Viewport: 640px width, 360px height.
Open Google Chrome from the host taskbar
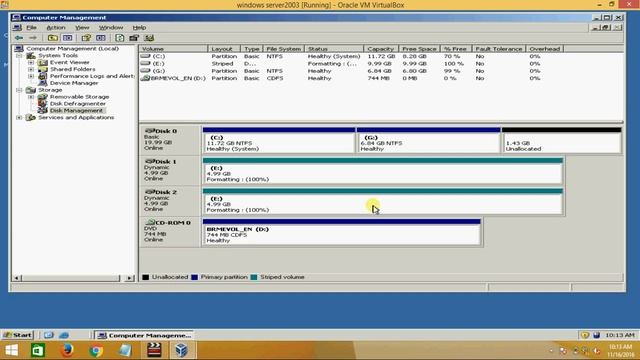96,351
